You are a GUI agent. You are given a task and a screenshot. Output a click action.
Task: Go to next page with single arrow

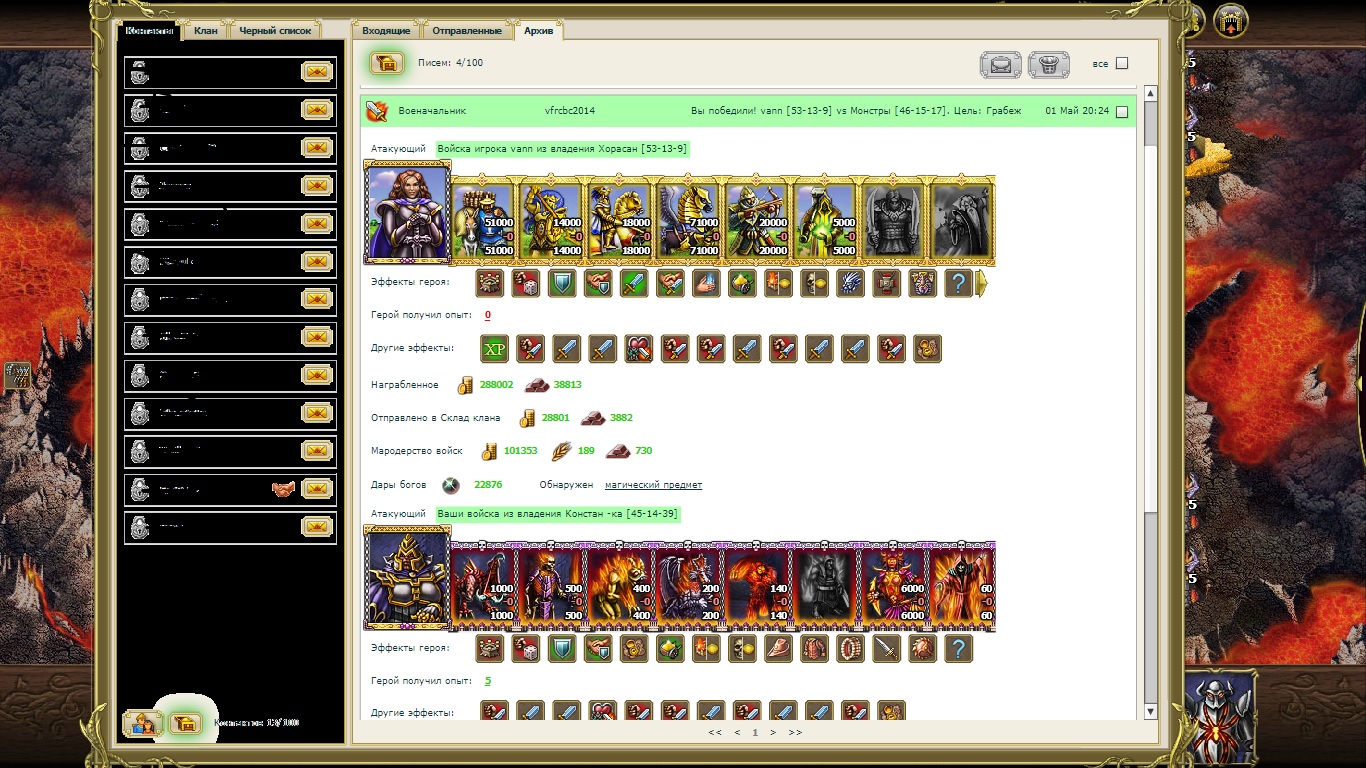[x=773, y=733]
